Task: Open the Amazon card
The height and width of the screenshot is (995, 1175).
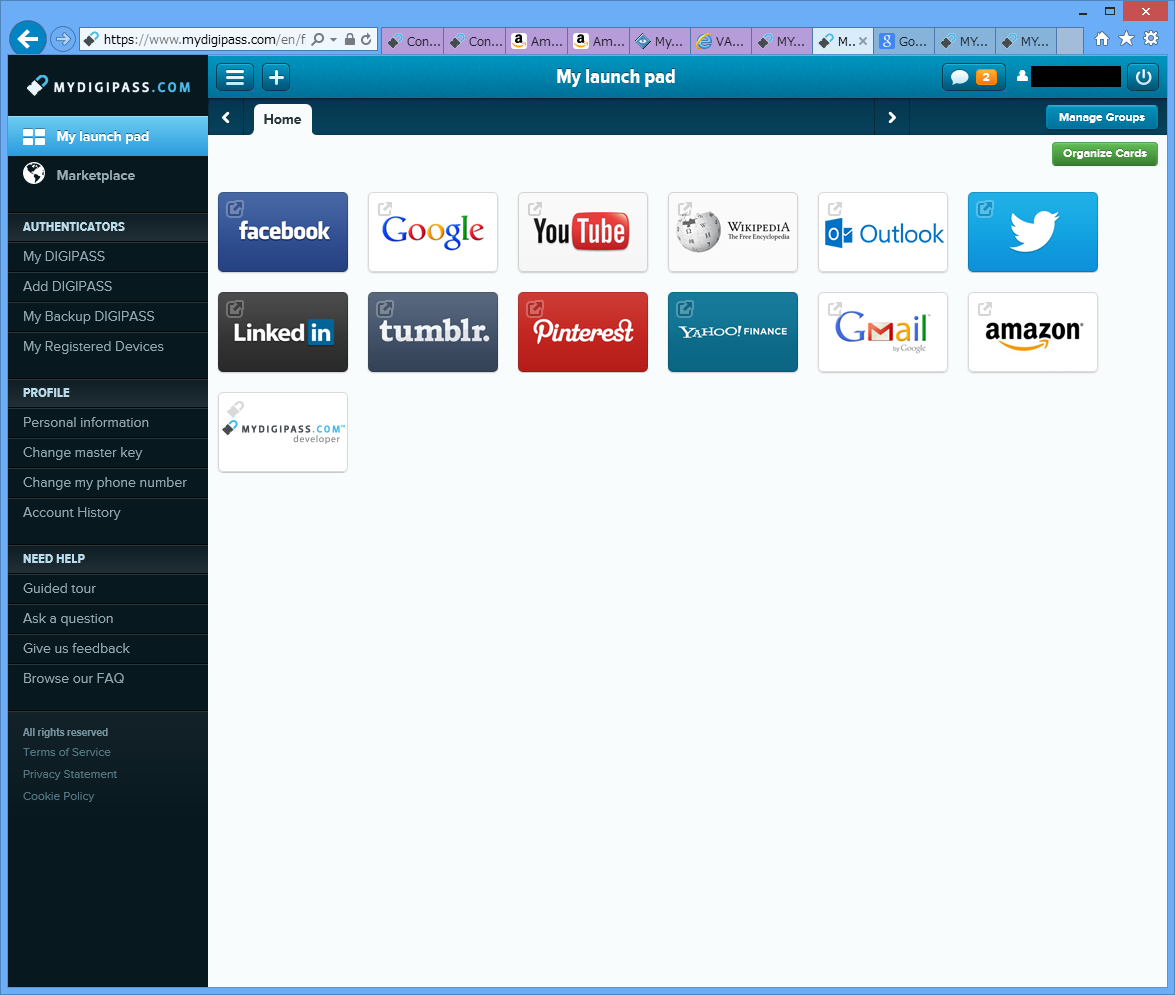Action: click(1032, 332)
